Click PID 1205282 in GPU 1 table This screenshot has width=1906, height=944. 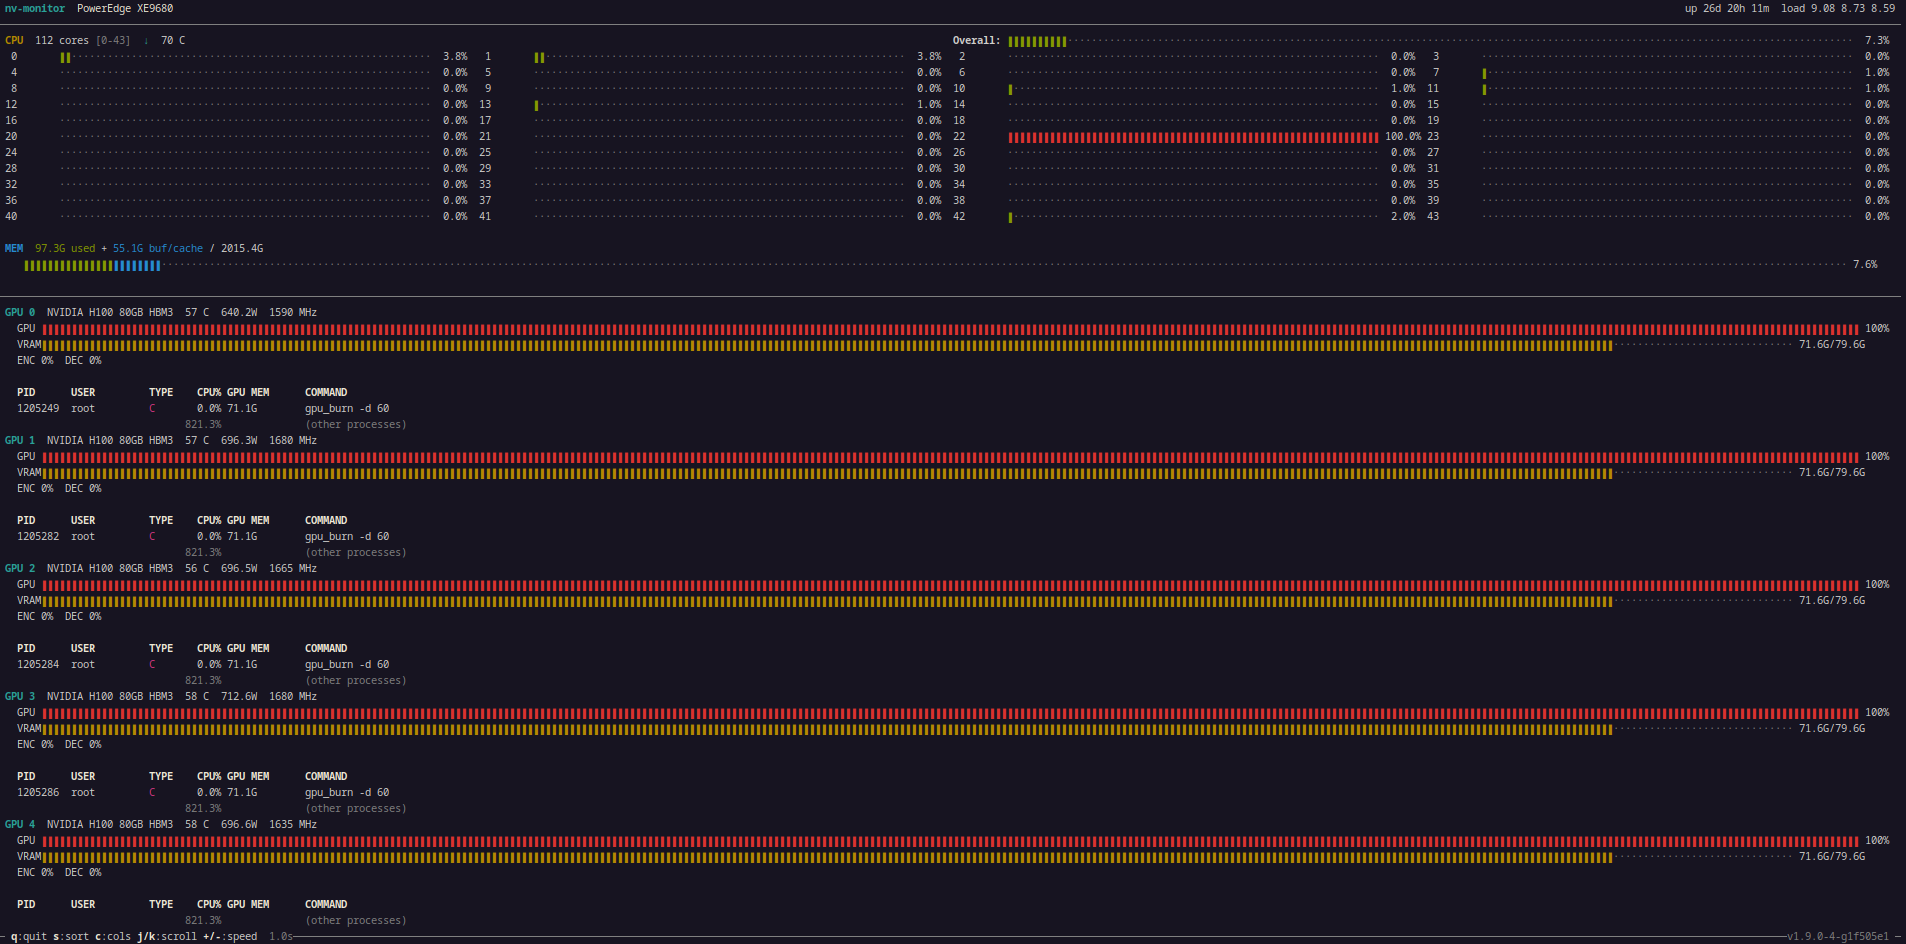click(38, 537)
